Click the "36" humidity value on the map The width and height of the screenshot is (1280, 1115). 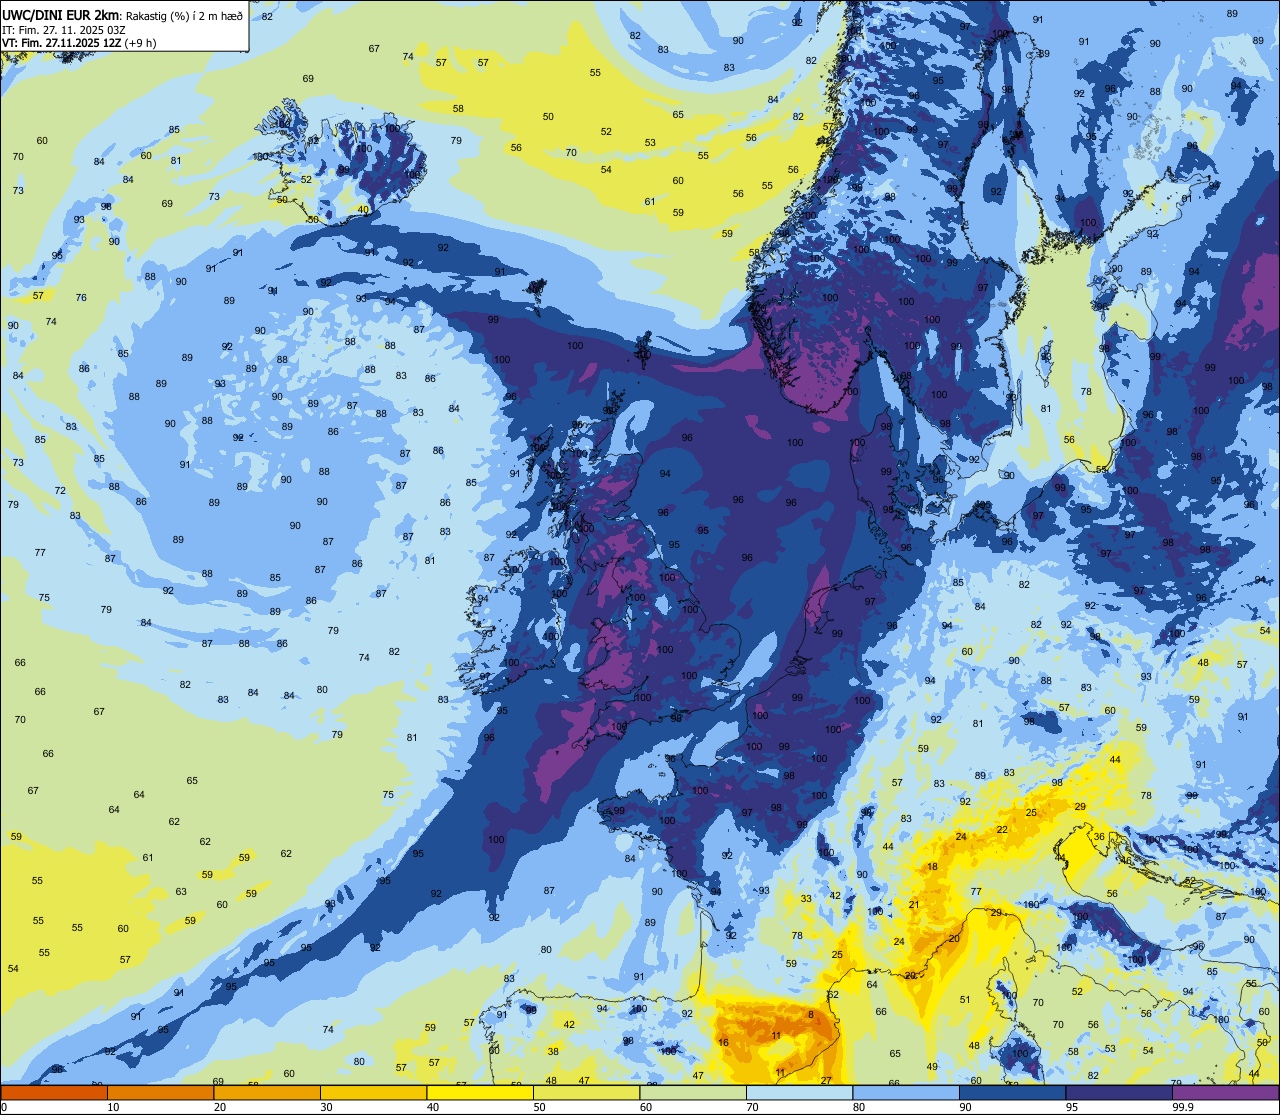coord(1099,836)
